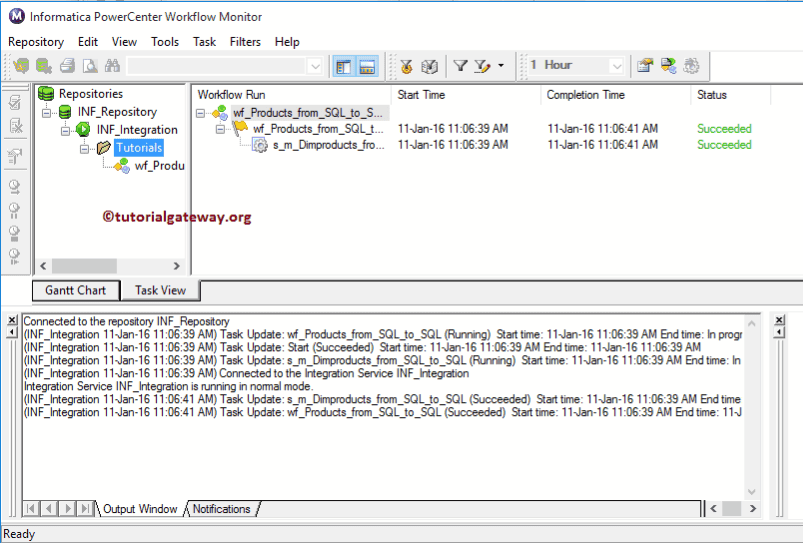Click the cube-shaped toolbar icon

click(429, 66)
